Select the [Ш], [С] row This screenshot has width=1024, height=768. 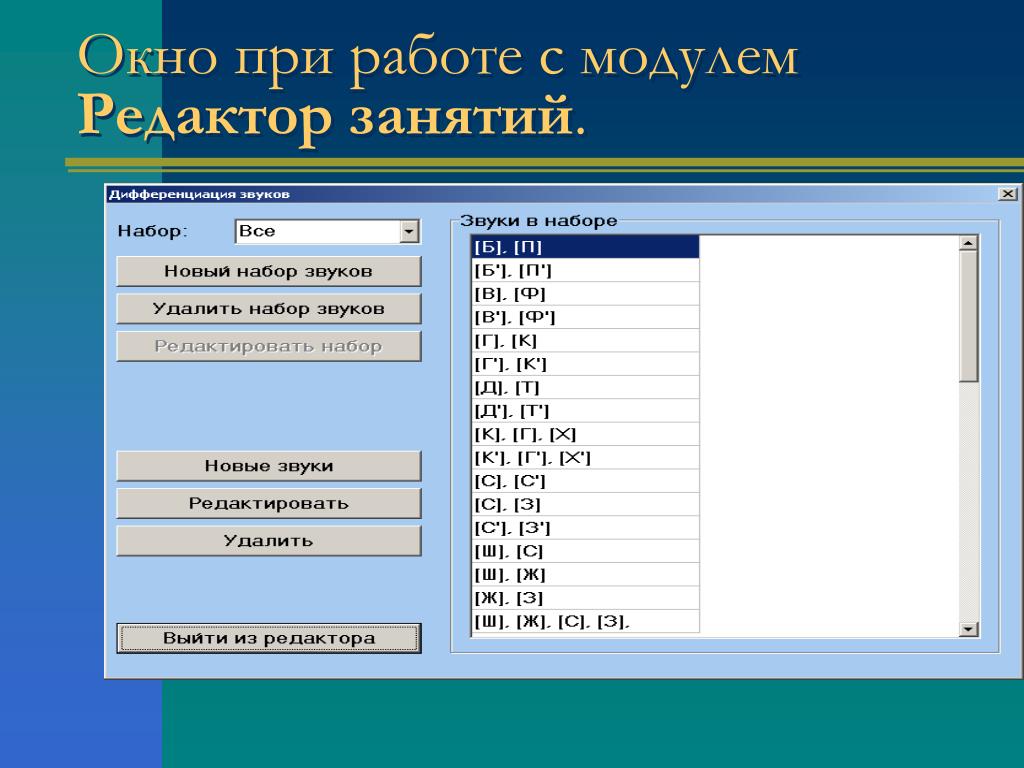[x=585, y=551]
